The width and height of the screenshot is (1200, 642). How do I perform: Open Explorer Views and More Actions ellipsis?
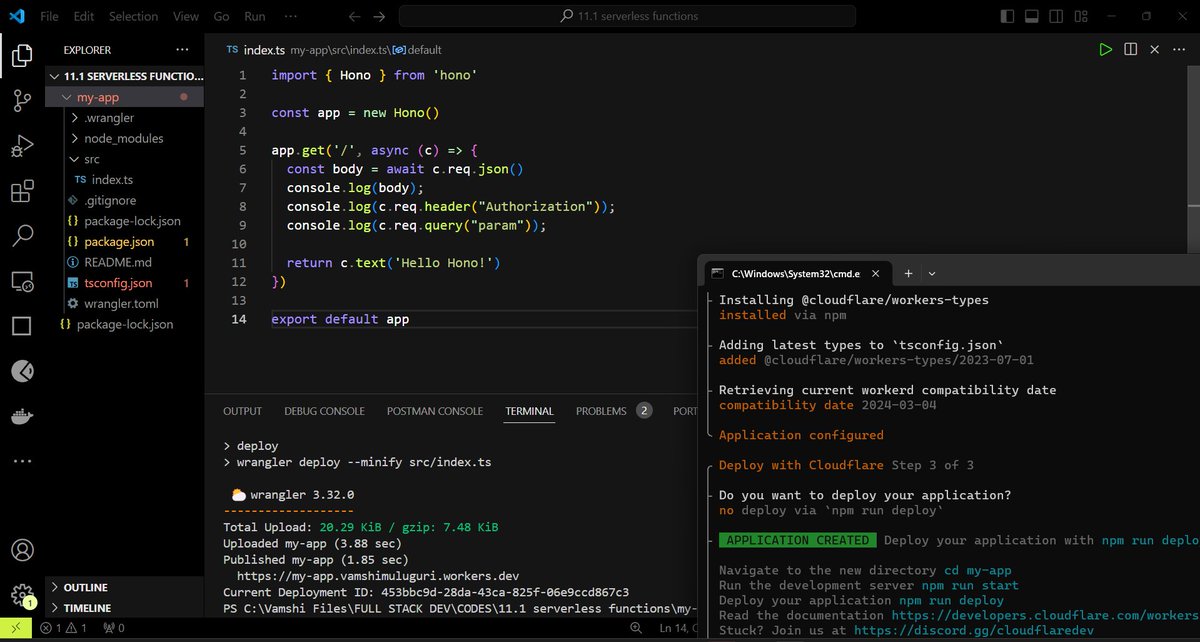coord(181,49)
